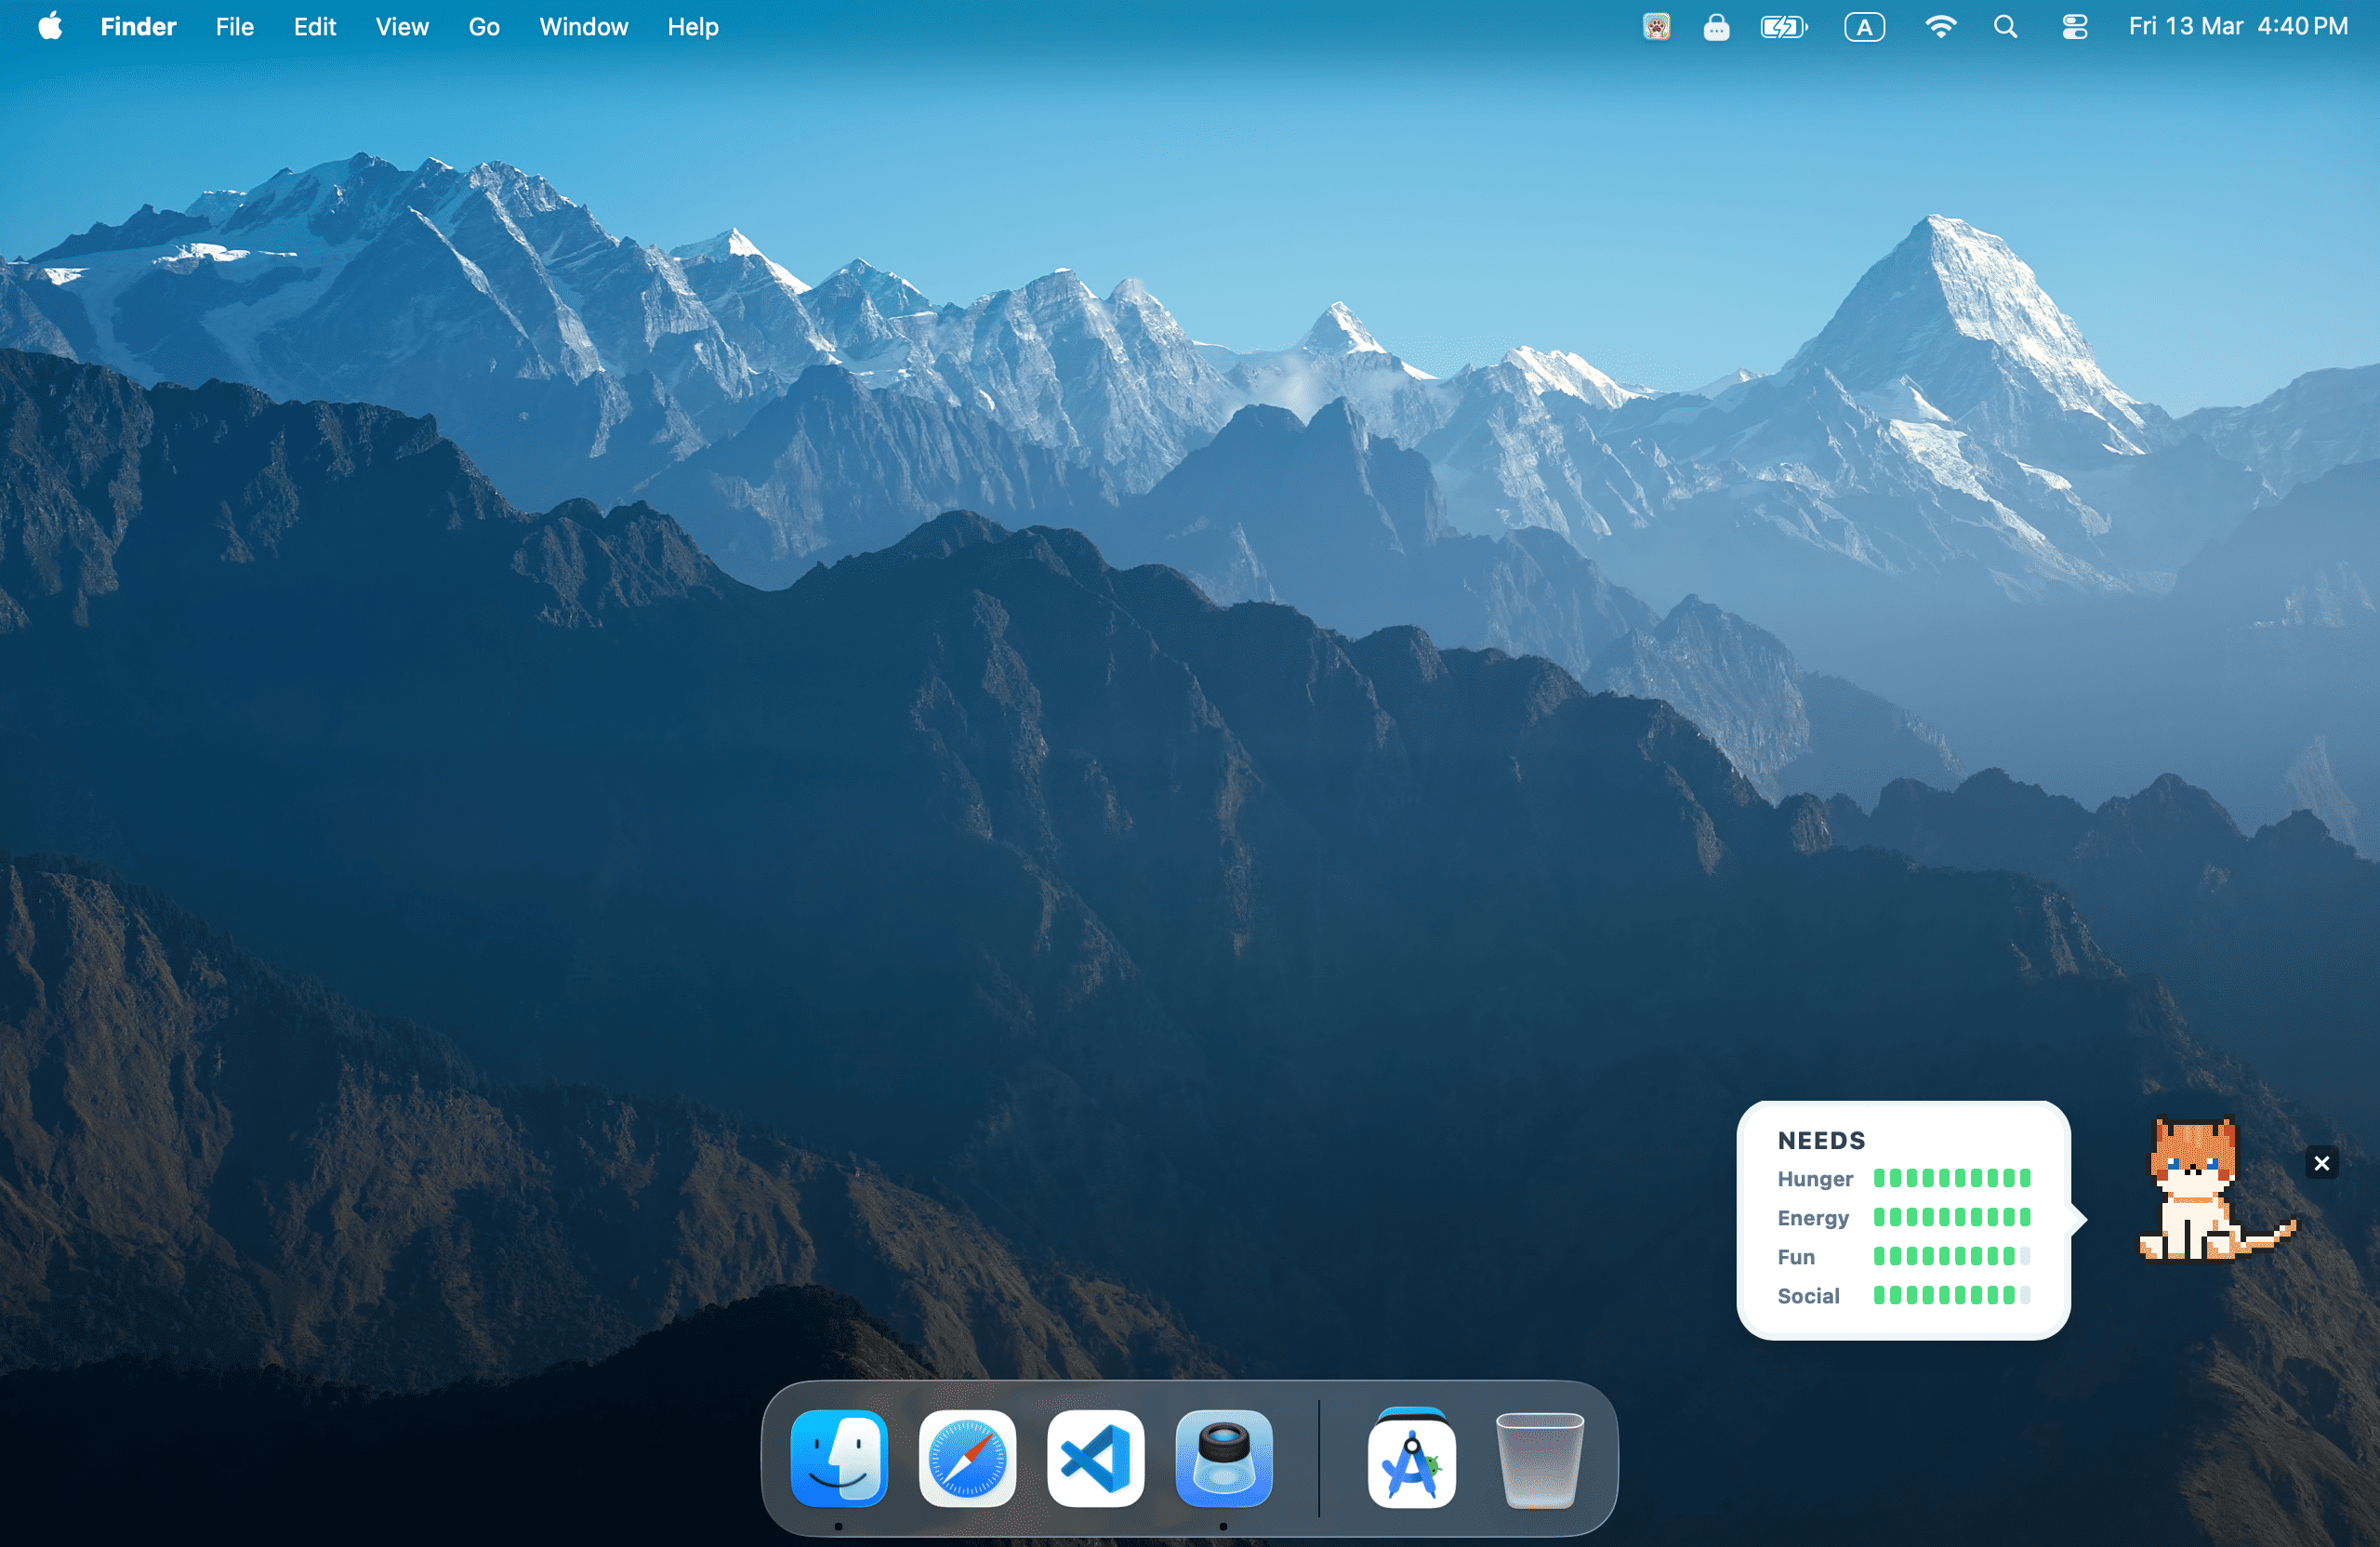Open the input source 'A' menu

tap(1864, 27)
